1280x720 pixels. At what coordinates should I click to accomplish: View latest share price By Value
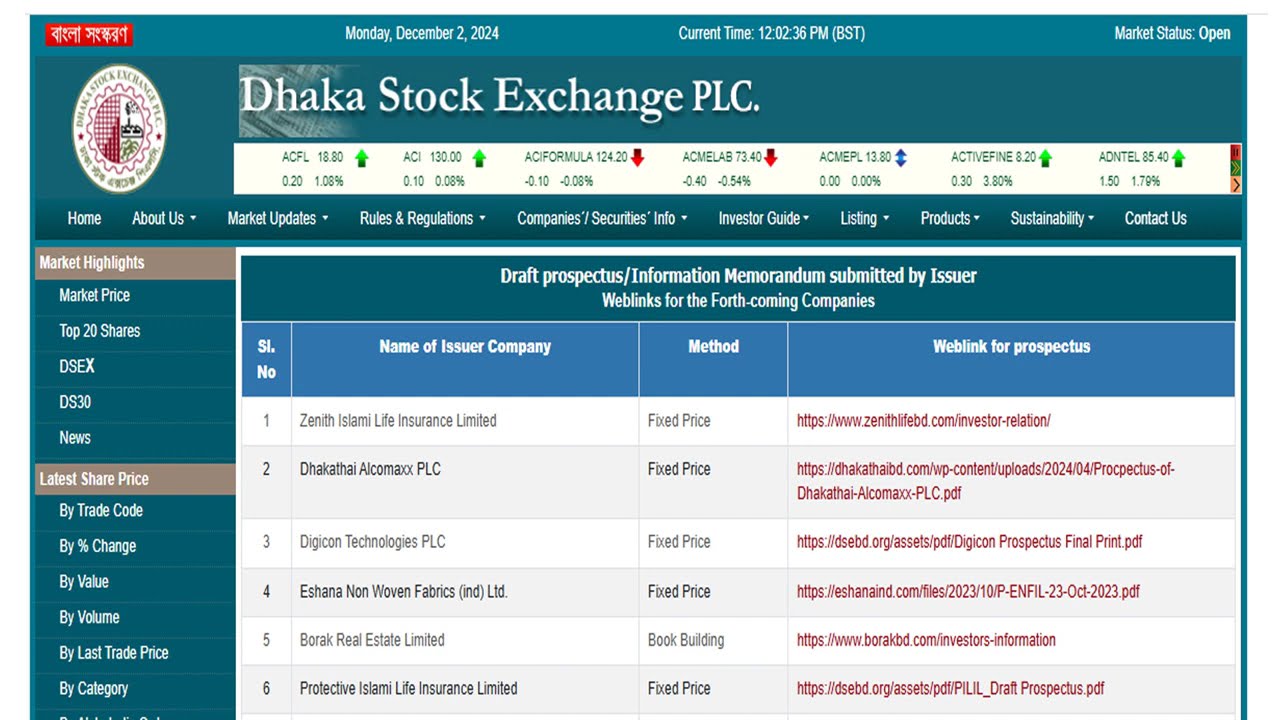pyautogui.click(x=84, y=582)
